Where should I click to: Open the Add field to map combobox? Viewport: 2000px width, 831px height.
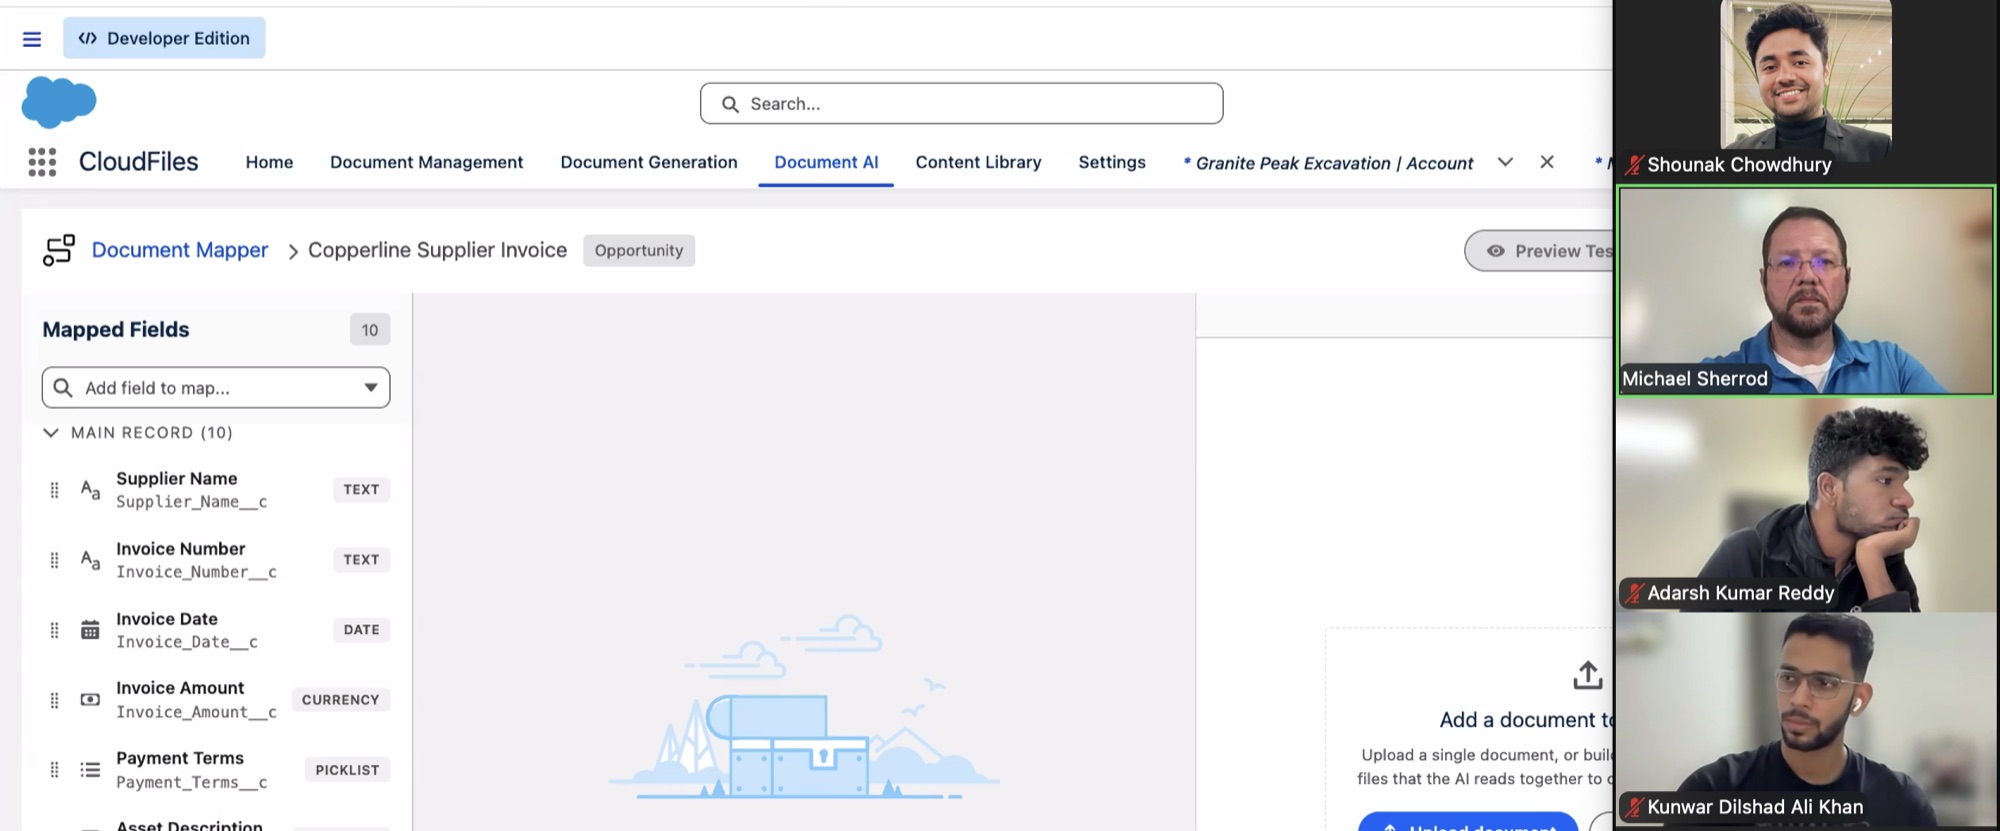pos(216,388)
